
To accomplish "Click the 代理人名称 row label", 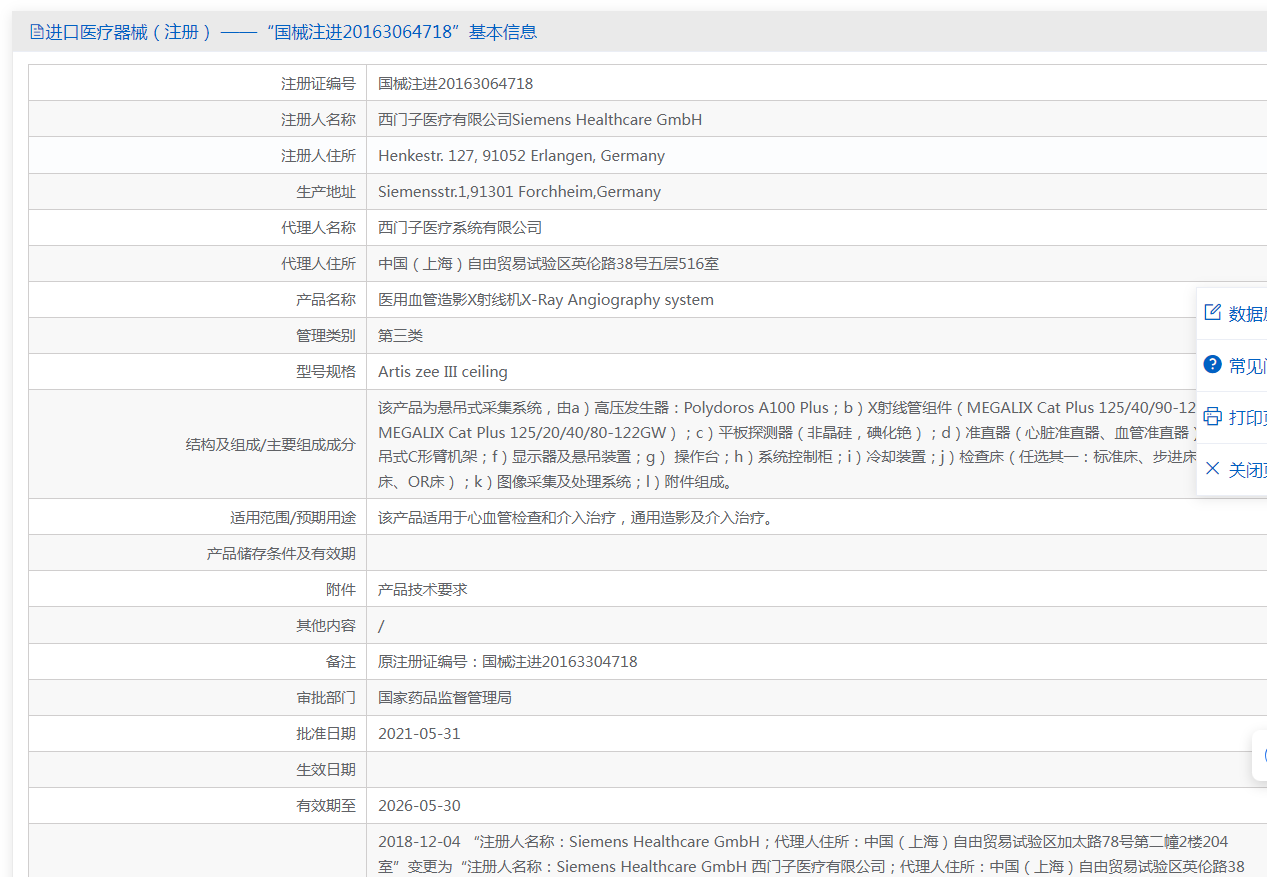I will click(x=318, y=228).
